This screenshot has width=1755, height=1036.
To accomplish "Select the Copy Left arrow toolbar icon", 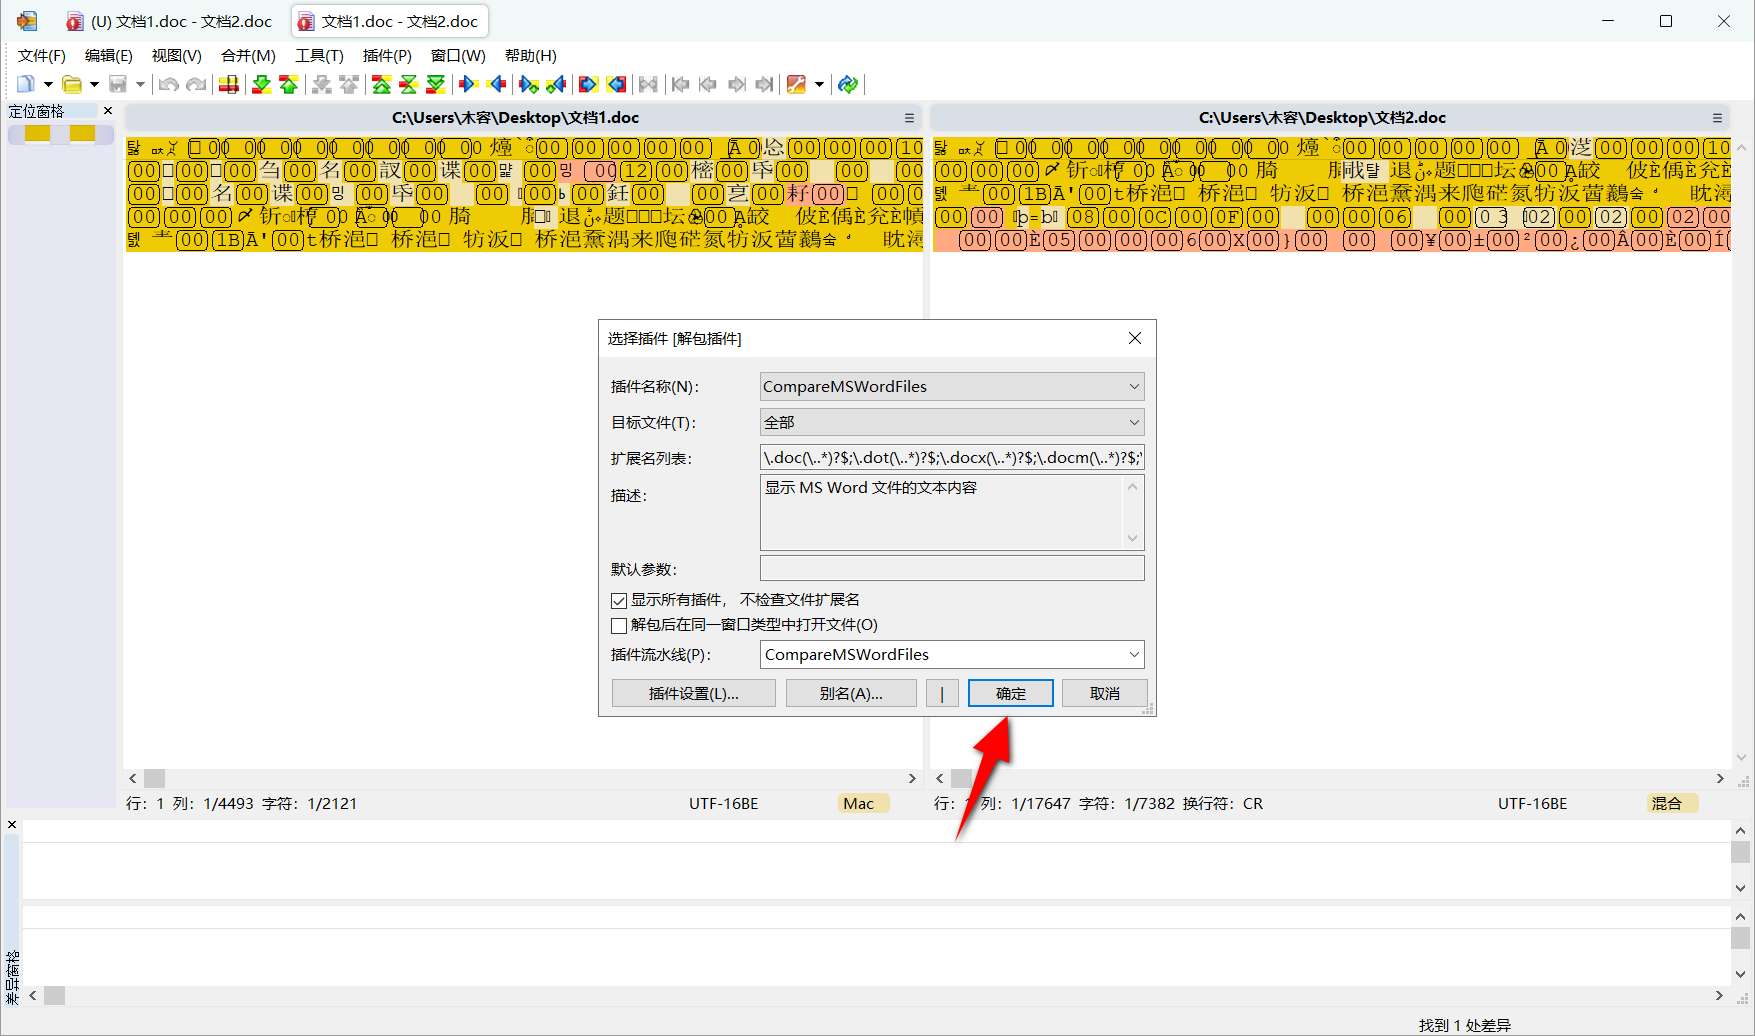I will (497, 84).
